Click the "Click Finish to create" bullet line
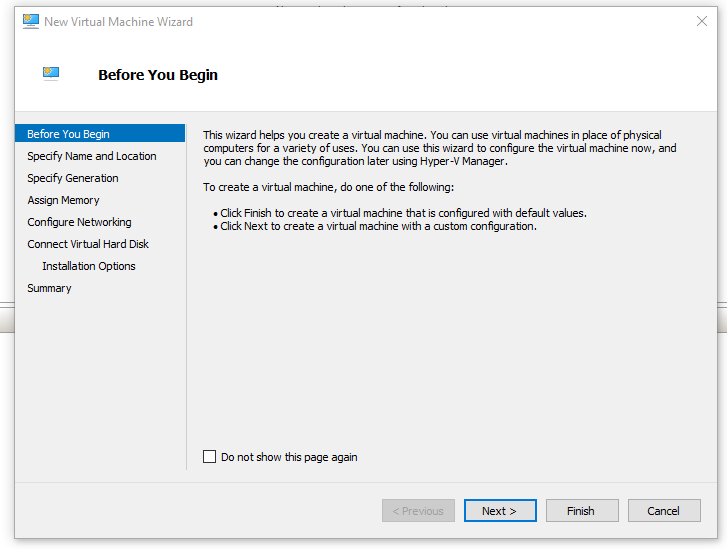This screenshot has width=727, height=549. click(403, 213)
